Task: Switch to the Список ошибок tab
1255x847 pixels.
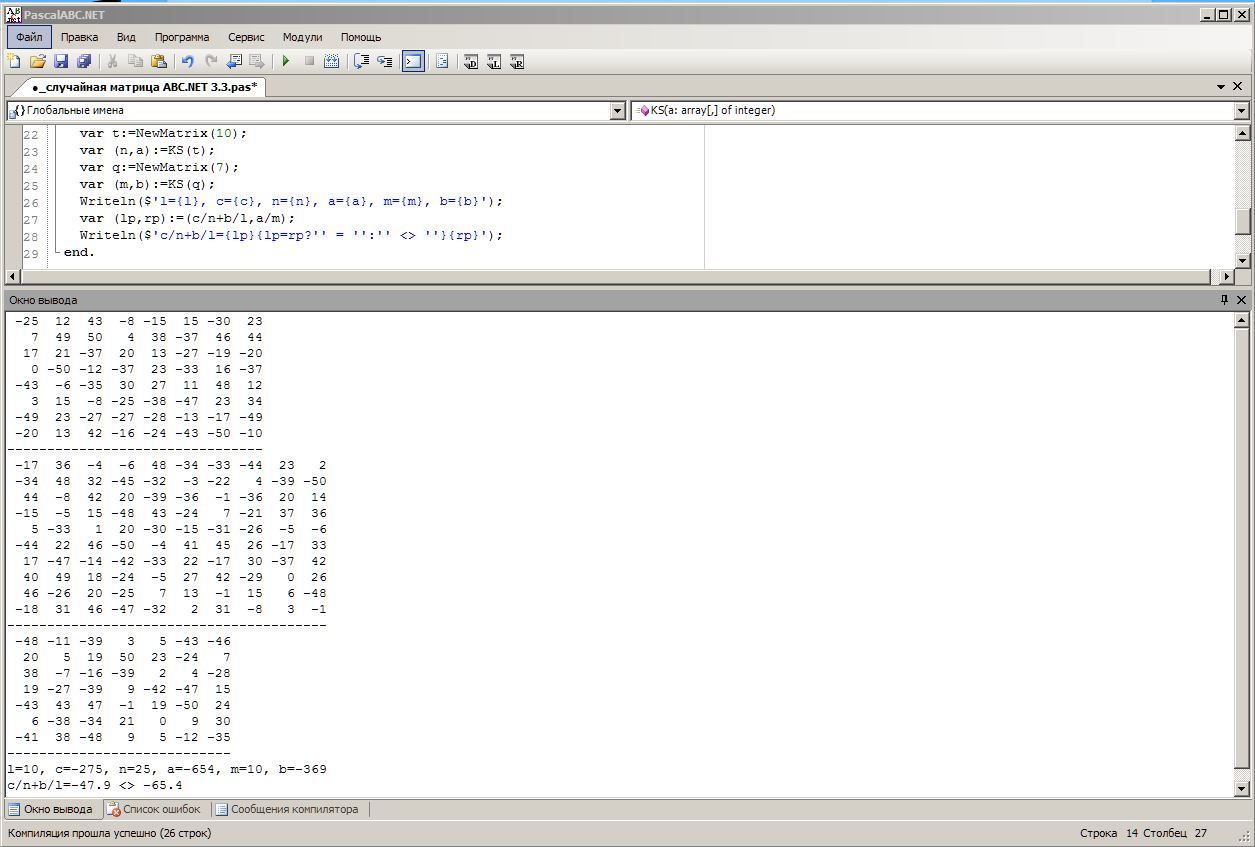Action: click(154, 809)
